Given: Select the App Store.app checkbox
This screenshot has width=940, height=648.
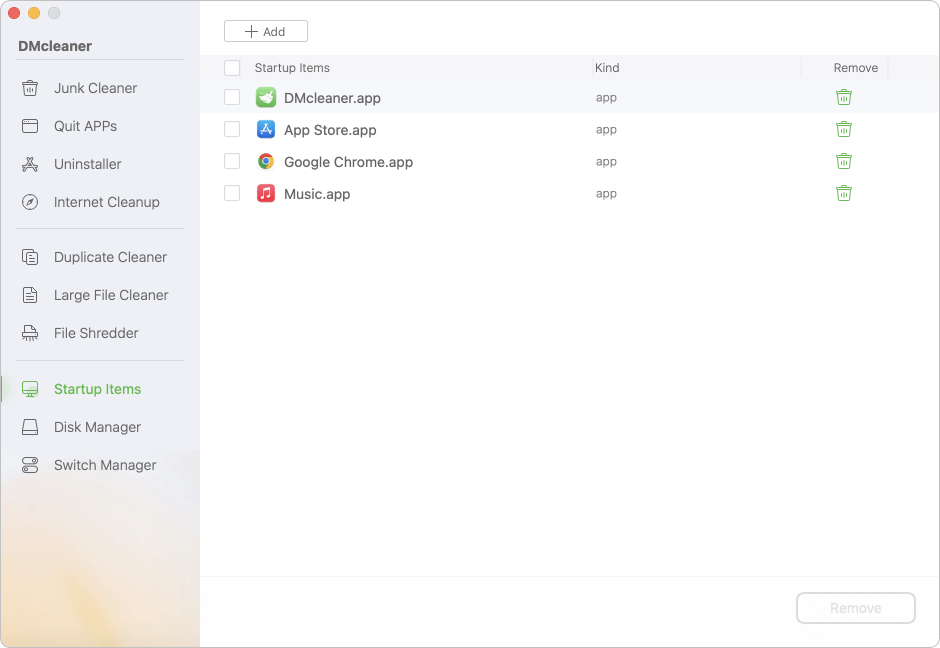Looking at the screenshot, I should (x=232, y=129).
